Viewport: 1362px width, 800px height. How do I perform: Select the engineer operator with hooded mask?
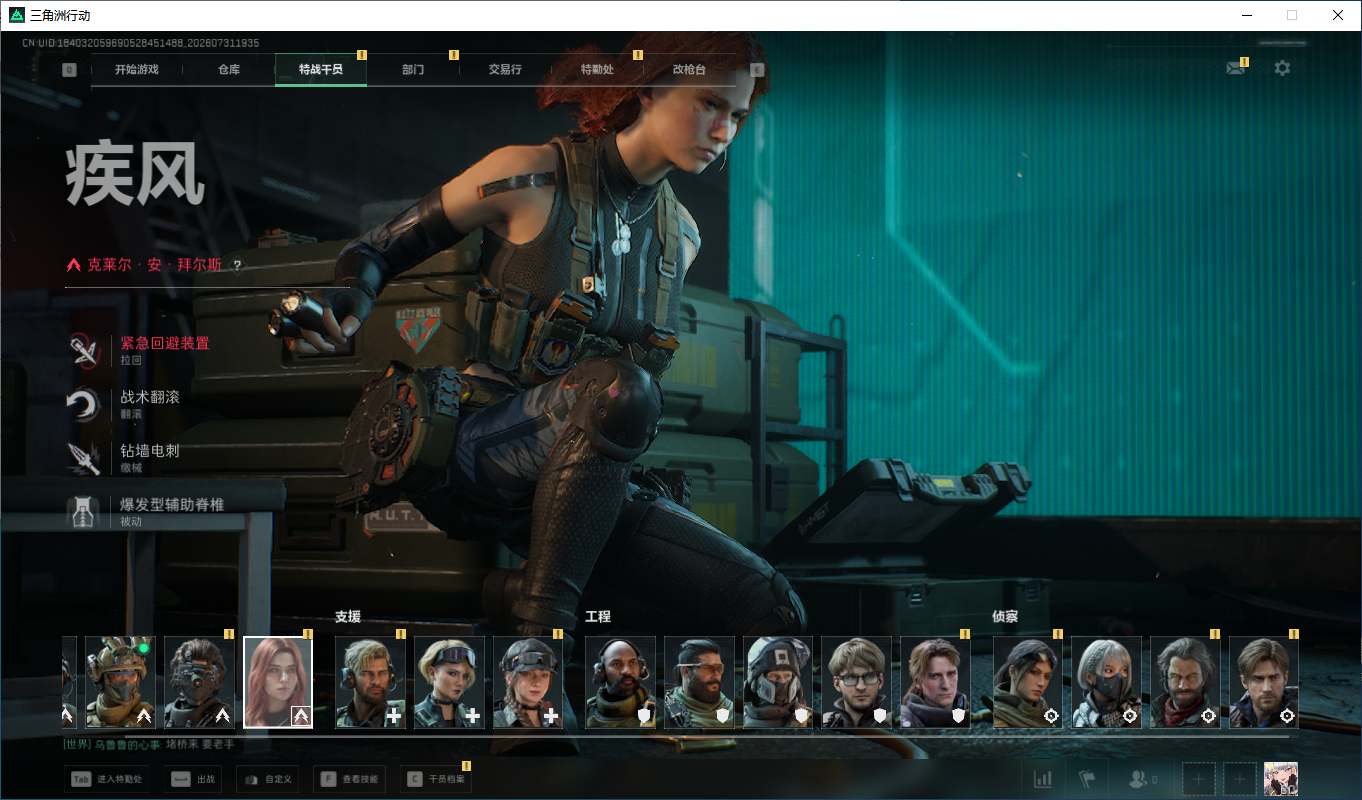778,682
